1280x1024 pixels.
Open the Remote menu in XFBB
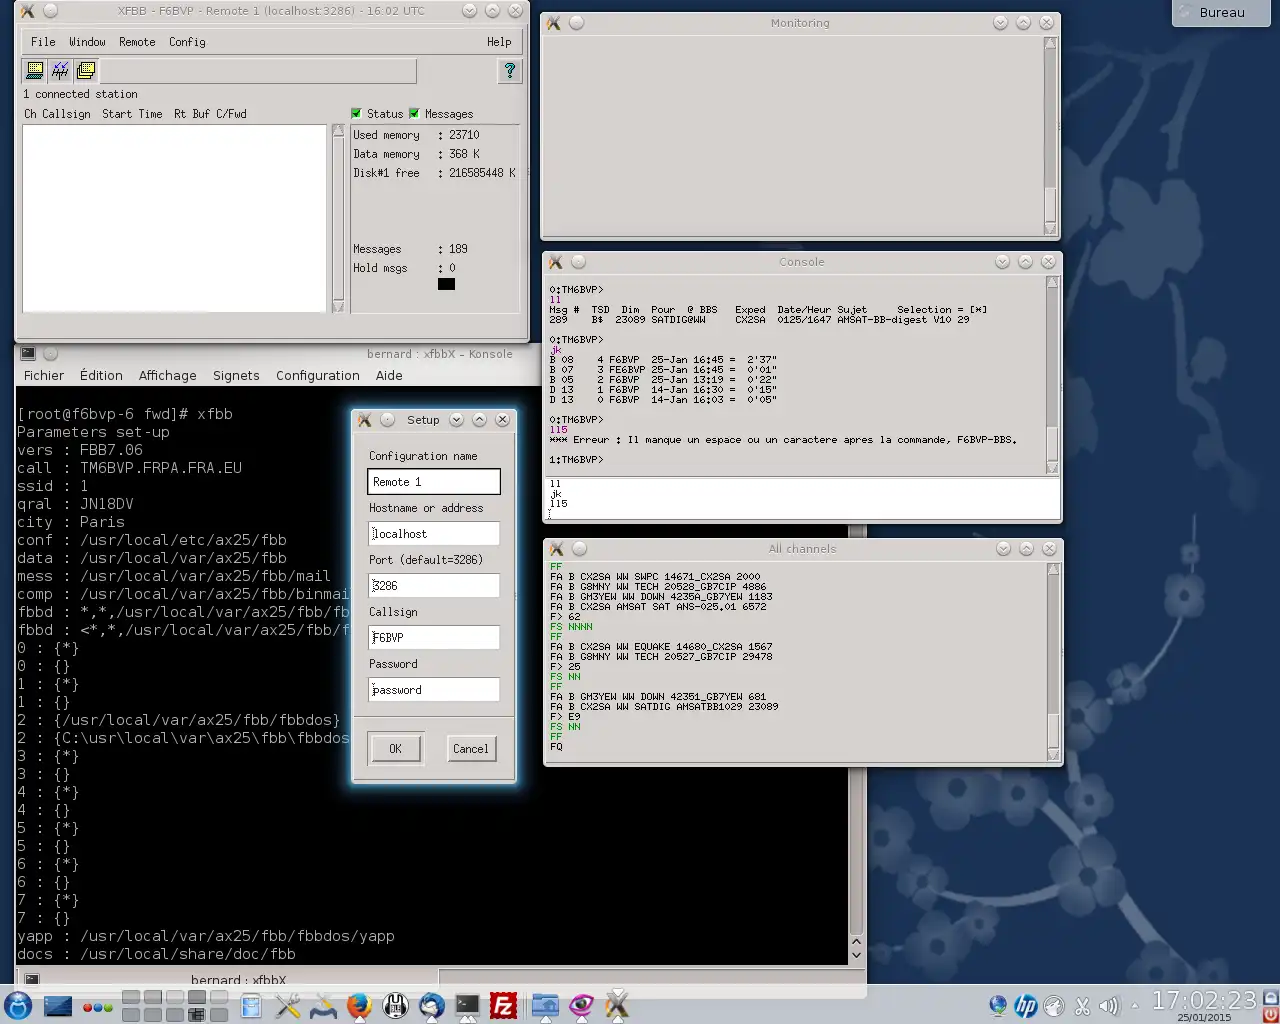(x=137, y=42)
